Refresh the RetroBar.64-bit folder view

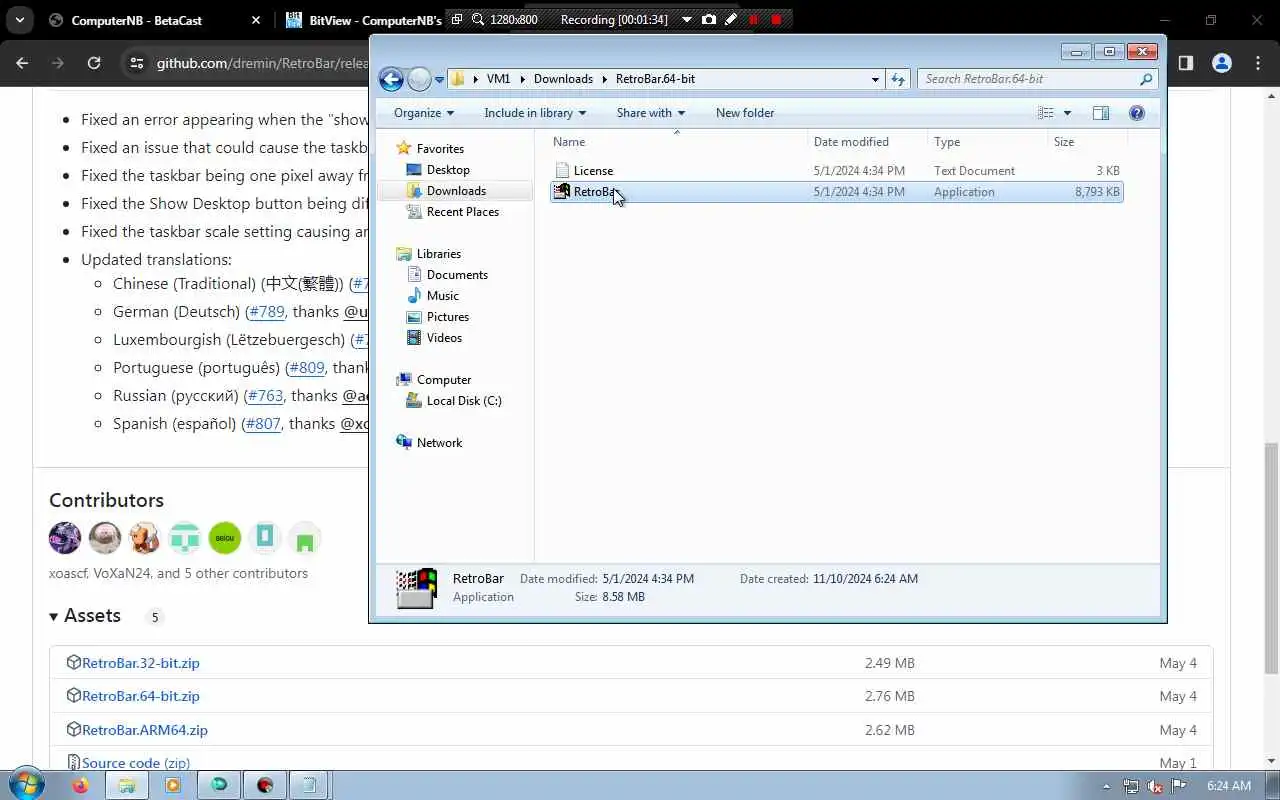[898, 79]
